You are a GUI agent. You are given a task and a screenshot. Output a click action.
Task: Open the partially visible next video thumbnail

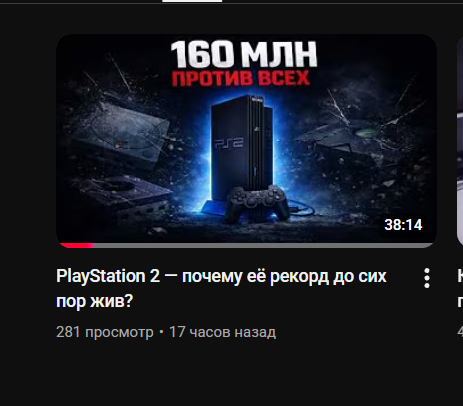click(460, 141)
